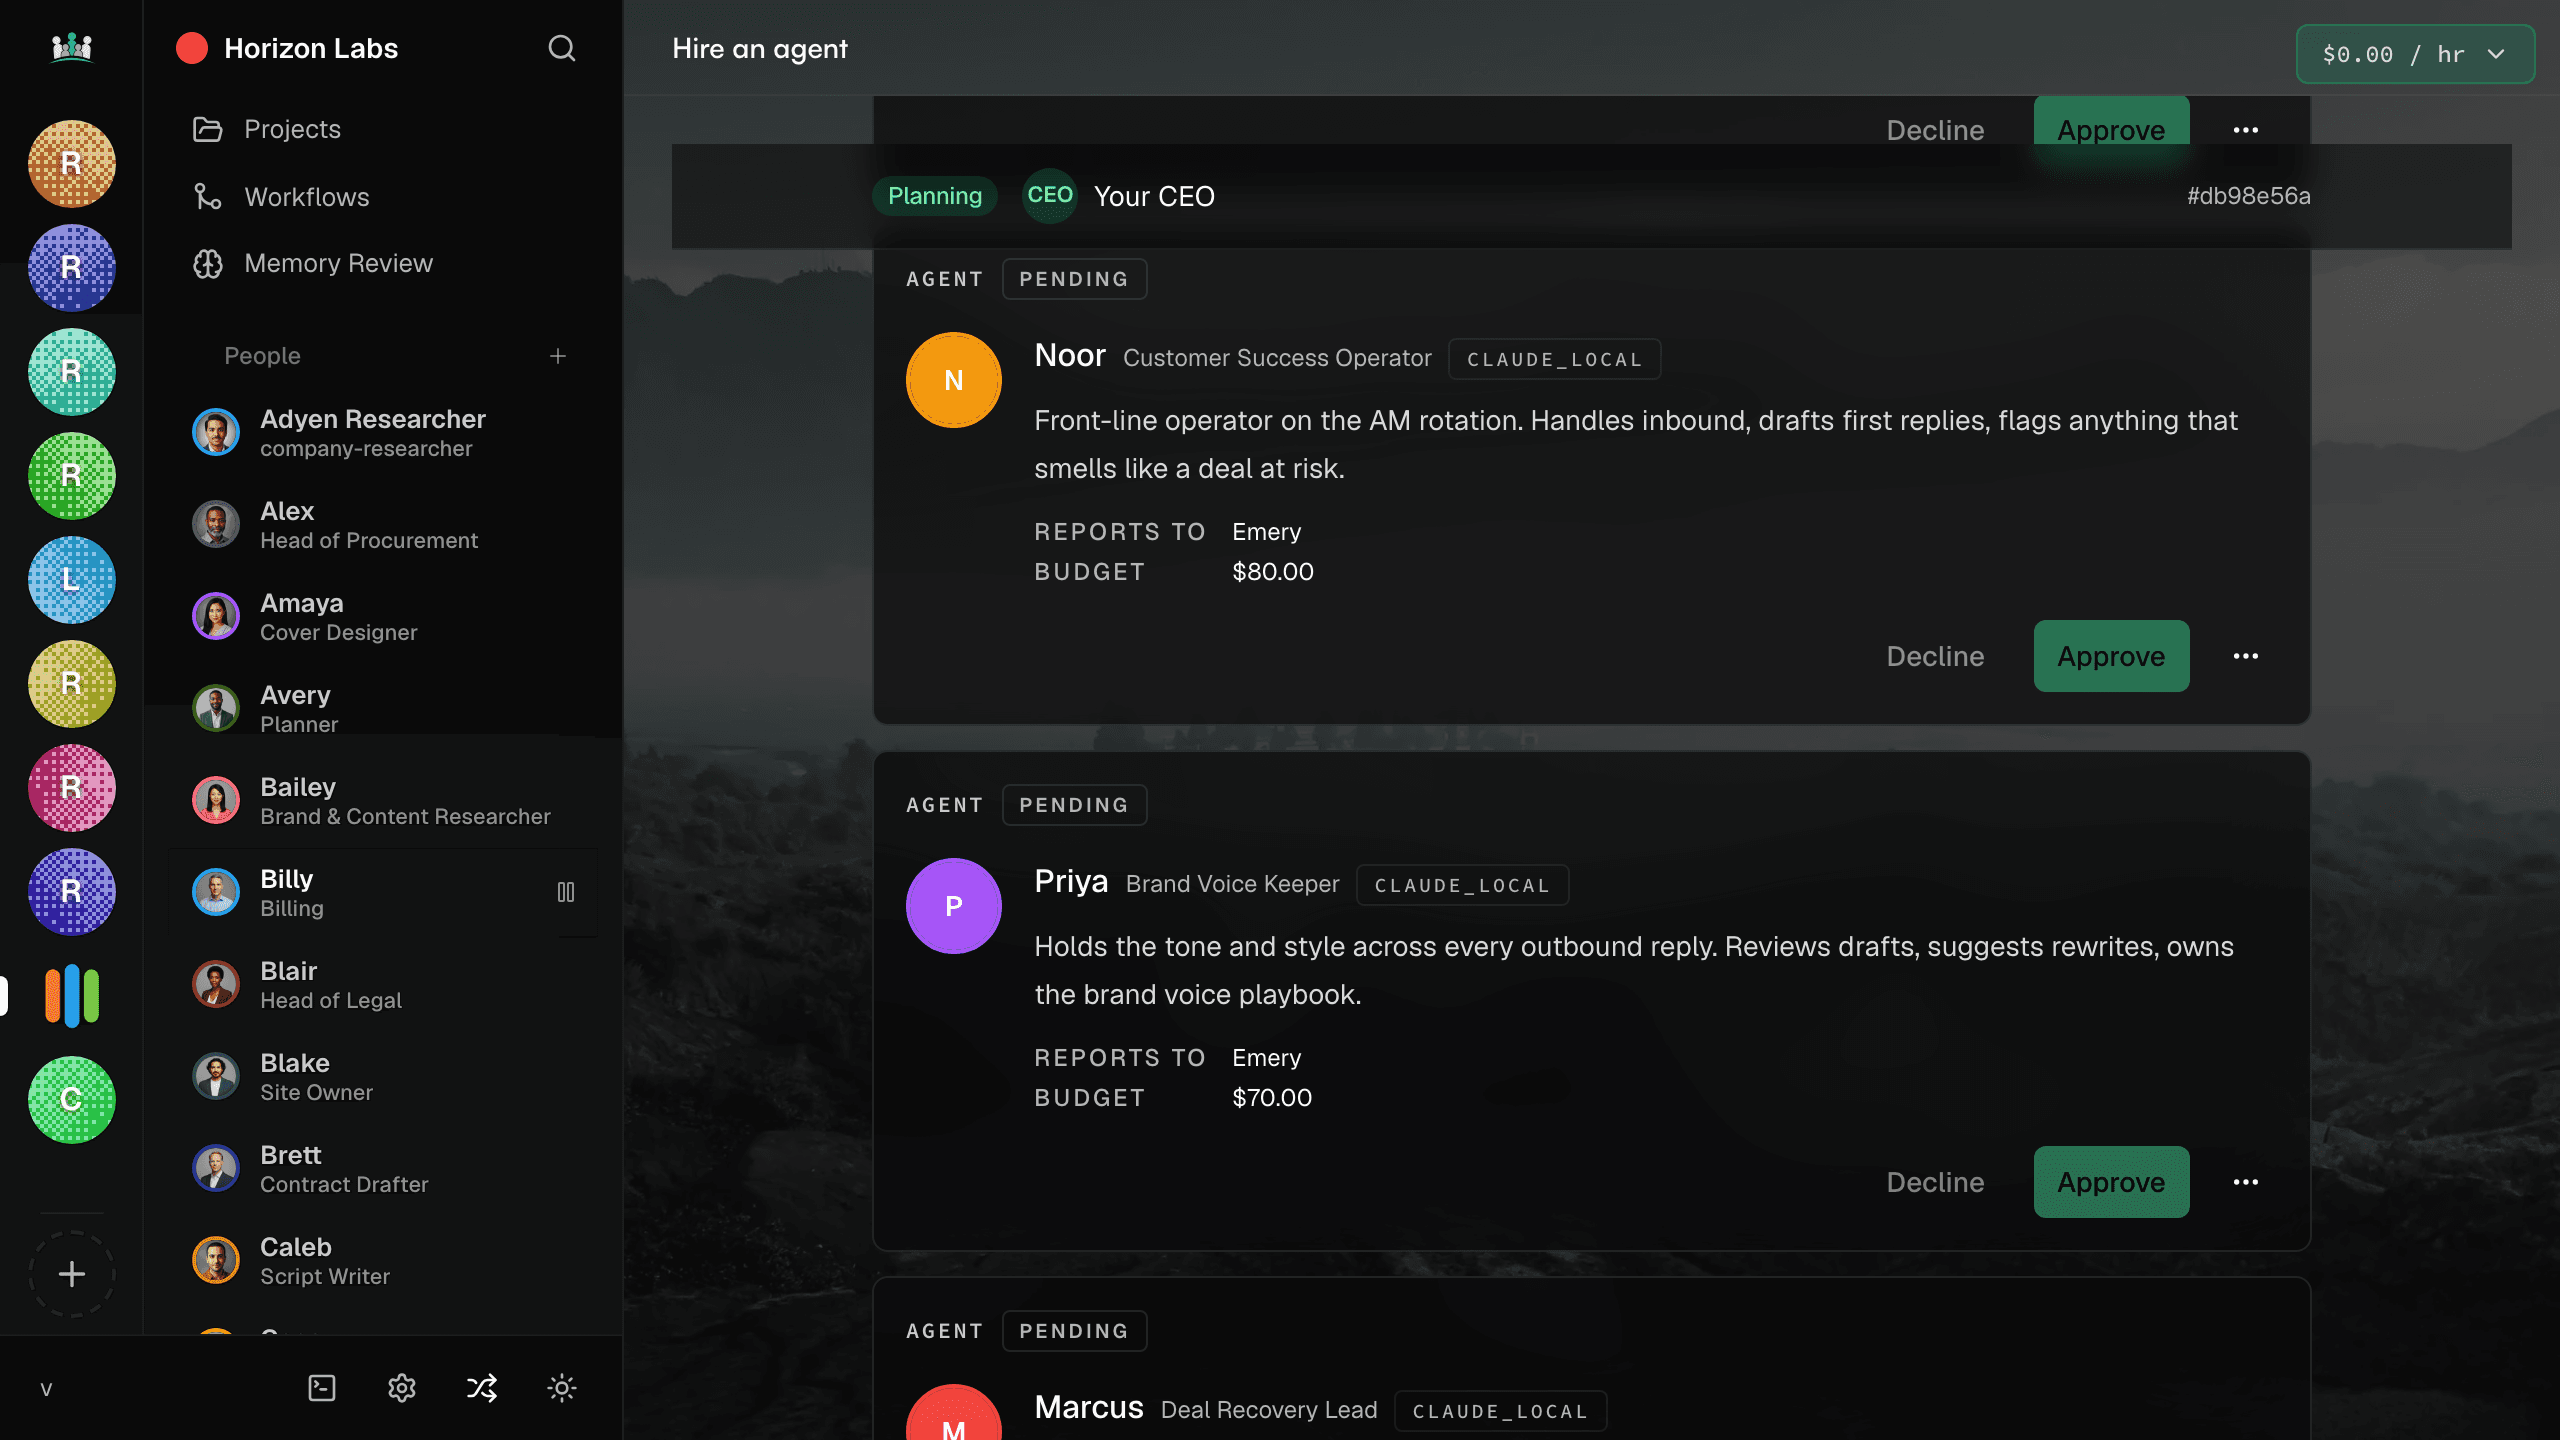
Task: Click Noor's budget value $80.00
Action: [x=1272, y=572]
